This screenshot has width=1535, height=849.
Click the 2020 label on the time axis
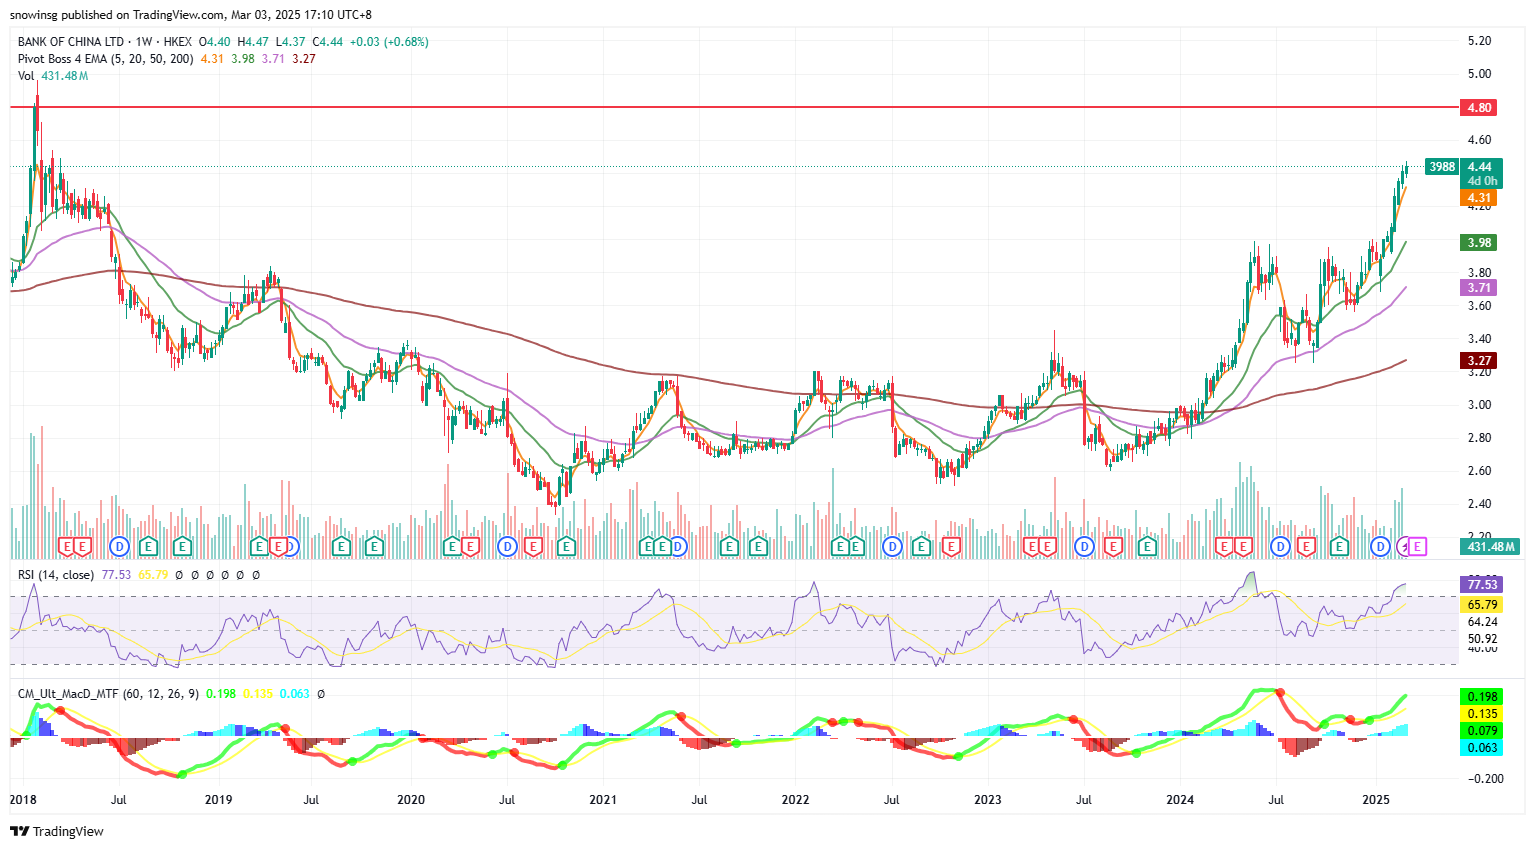(411, 800)
